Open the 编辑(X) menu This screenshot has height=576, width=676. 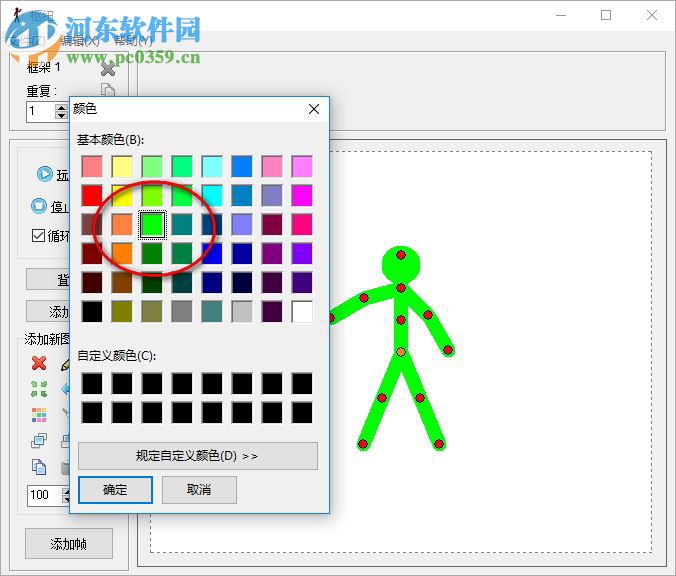click(x=80, y=41)
